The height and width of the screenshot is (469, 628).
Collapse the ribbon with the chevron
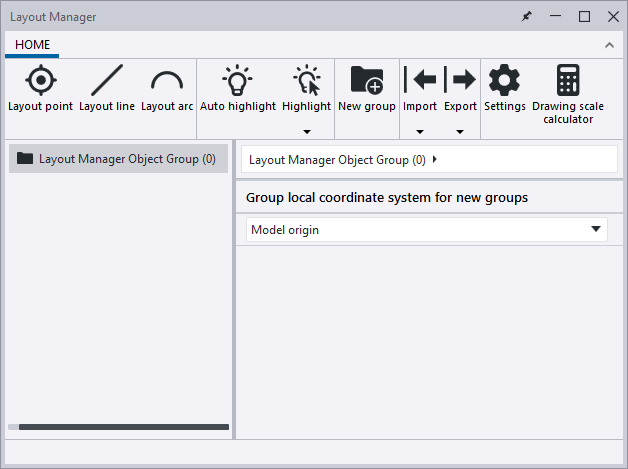609,45
